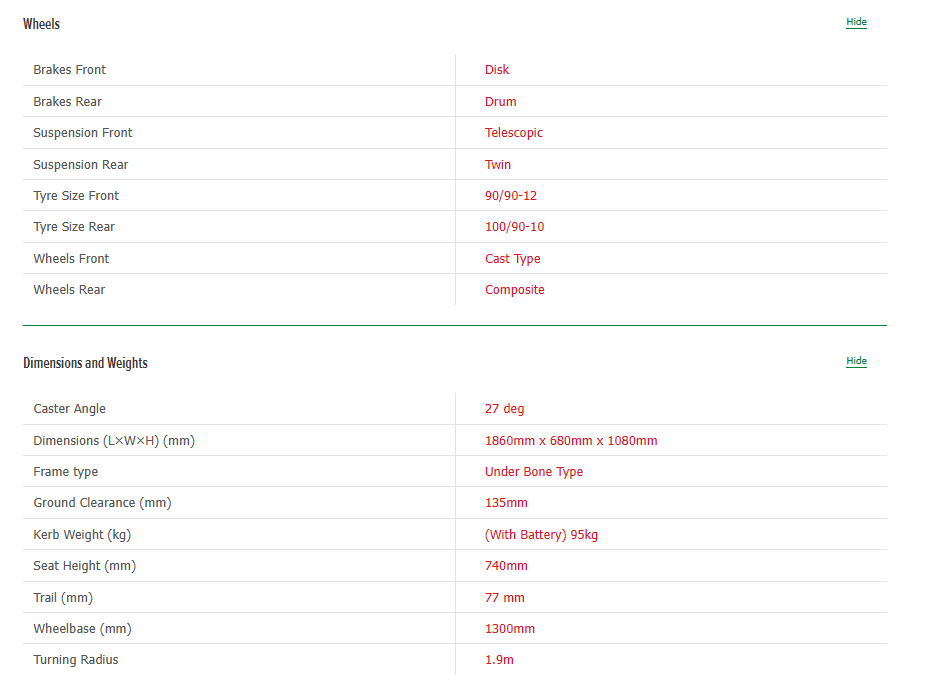
Task: Click the (With Battery) 95kg value
Action: click(x=541, y=535)
